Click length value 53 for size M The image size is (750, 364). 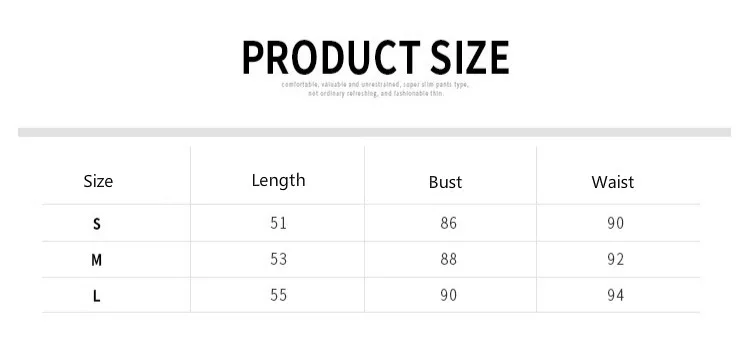[x=278, y=259]
